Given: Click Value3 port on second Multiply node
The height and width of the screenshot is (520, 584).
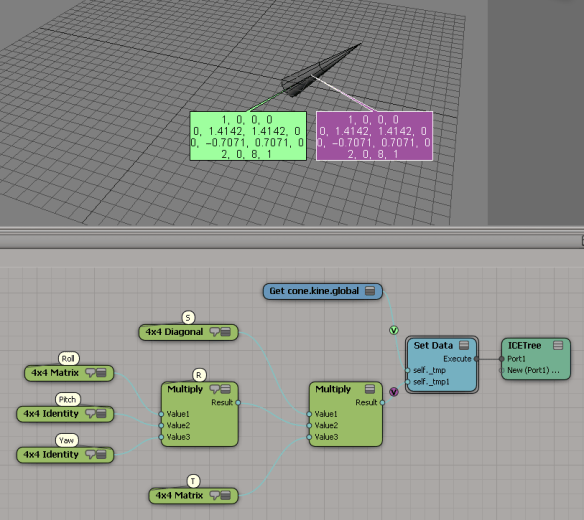Looking at the screenshot, I should pyautogui.click(x=309, y=437).
